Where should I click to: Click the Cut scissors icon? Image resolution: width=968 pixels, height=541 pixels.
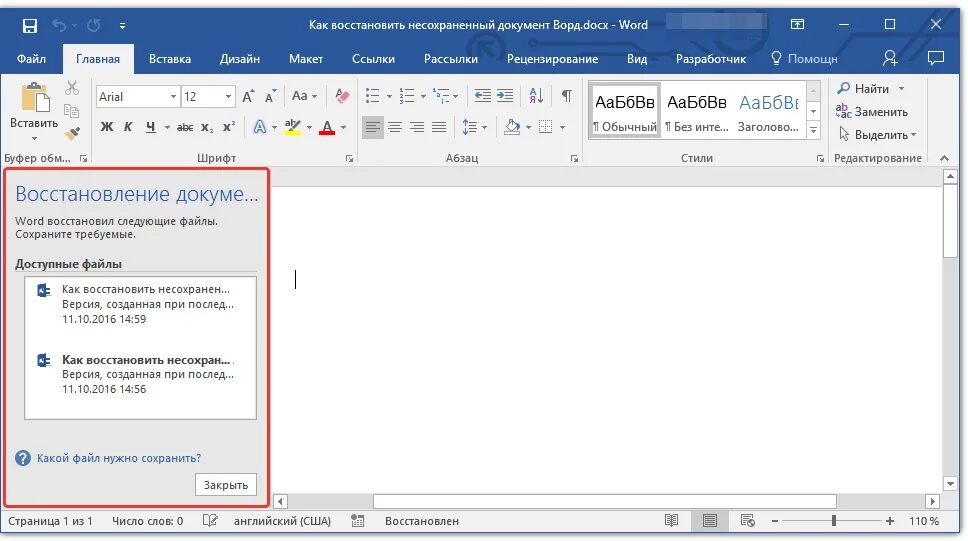click(x=72, y=88)
